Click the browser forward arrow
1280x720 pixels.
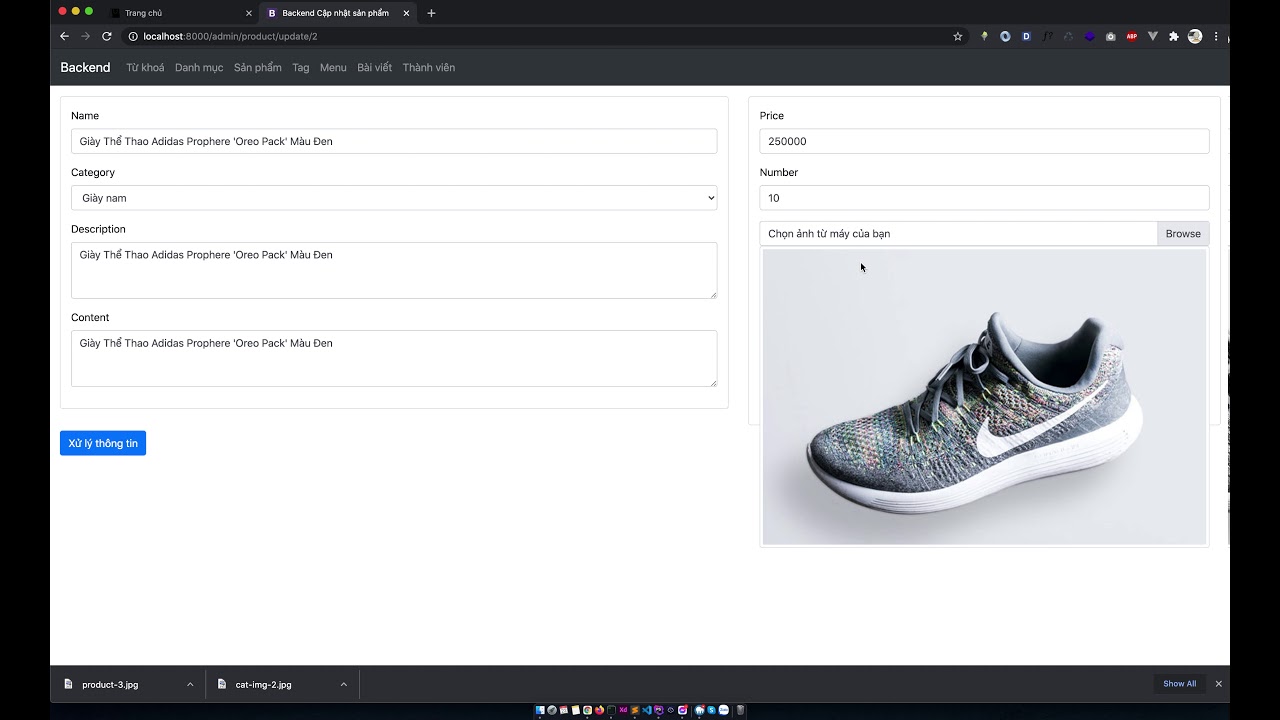(x=85, y=36)
